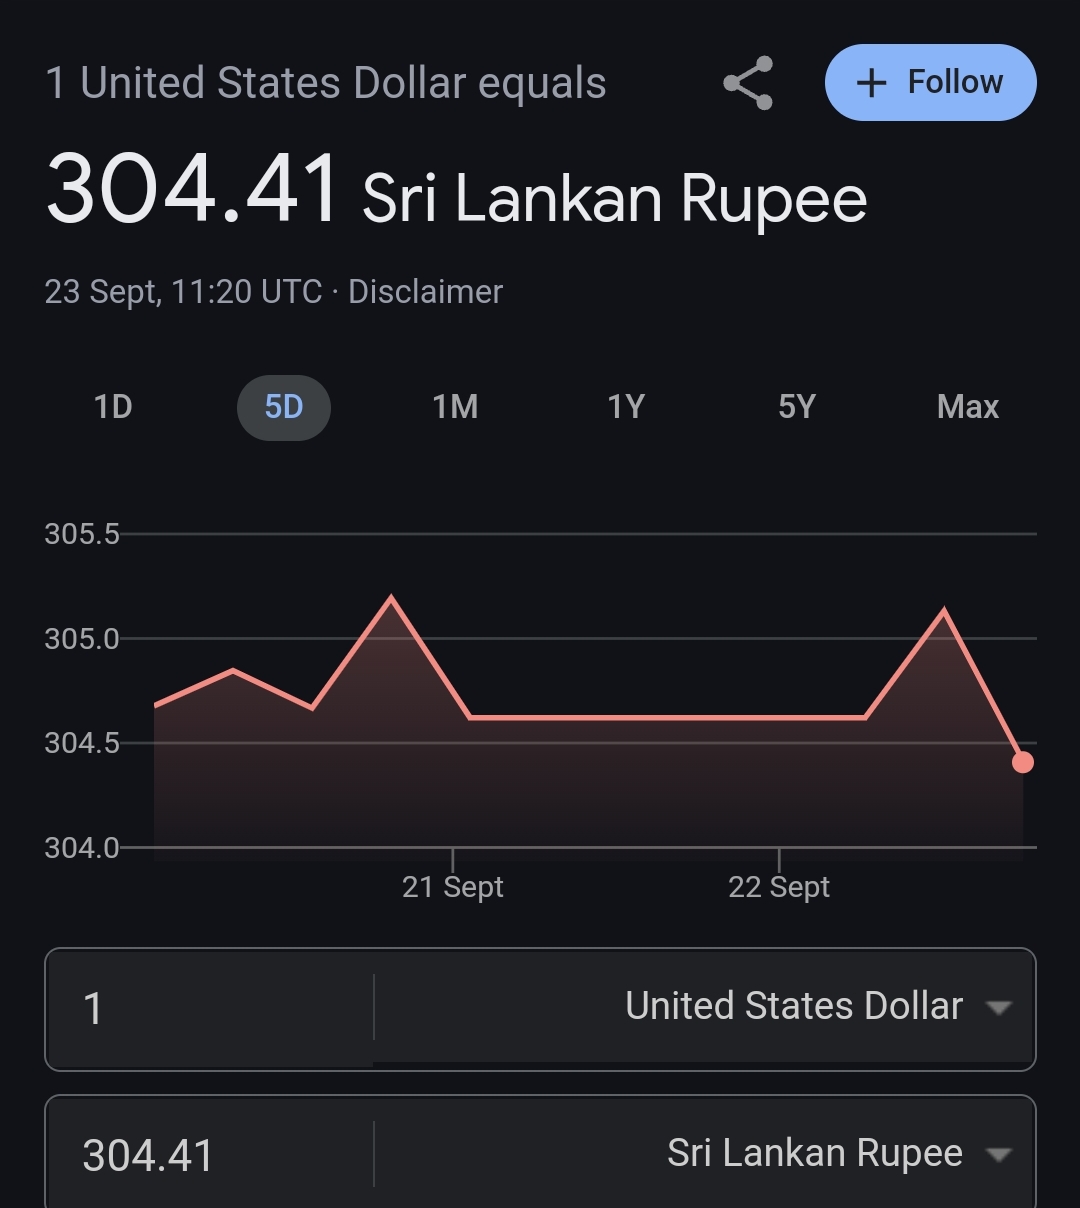Choose the 5Y range tab
This screenshot has height=1208, width=1080.
click(797, 407)
